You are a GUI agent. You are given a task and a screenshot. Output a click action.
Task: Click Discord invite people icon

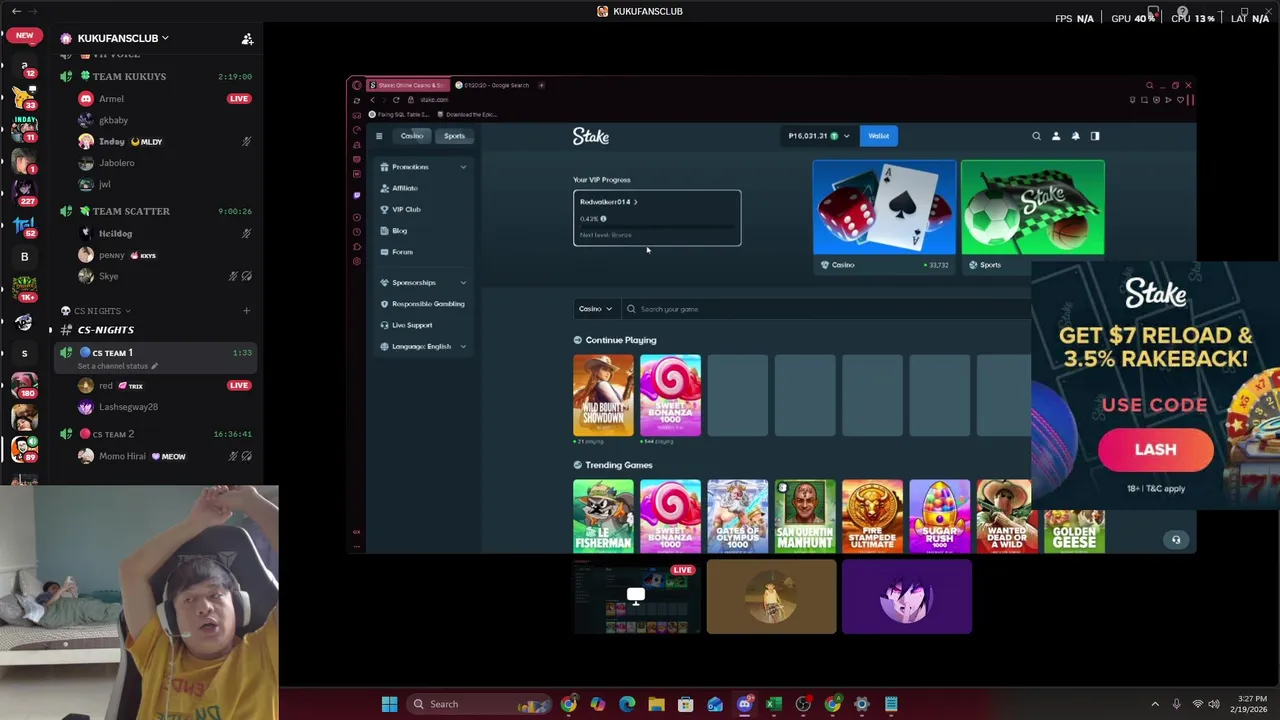[247, 39]
